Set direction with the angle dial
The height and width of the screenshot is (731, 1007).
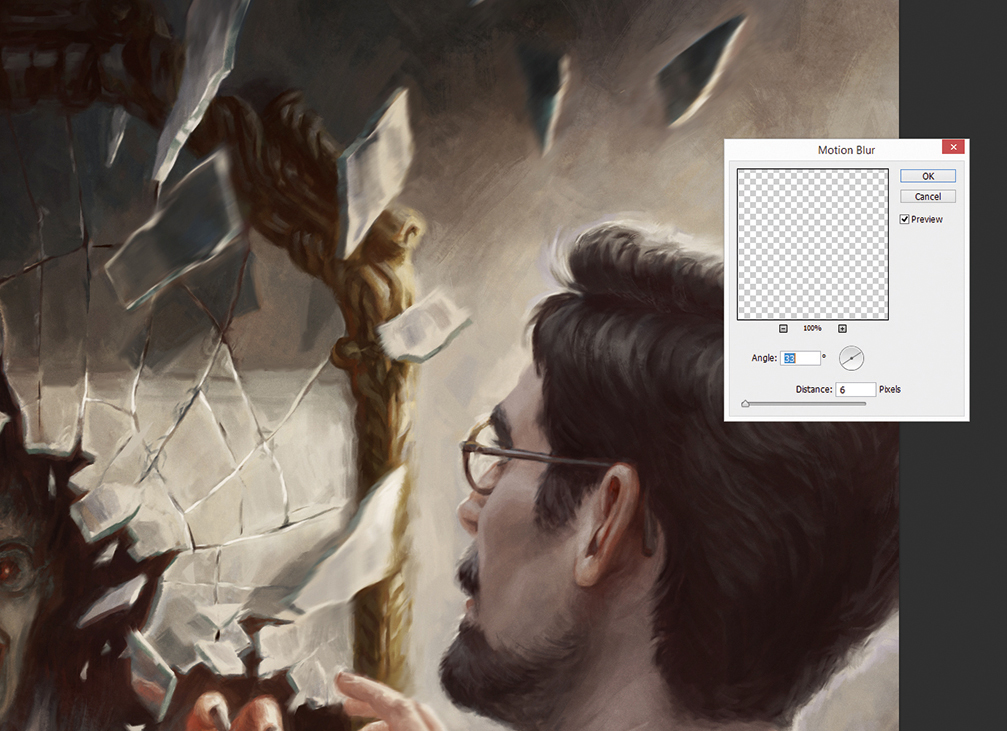[x=851, y=358]
